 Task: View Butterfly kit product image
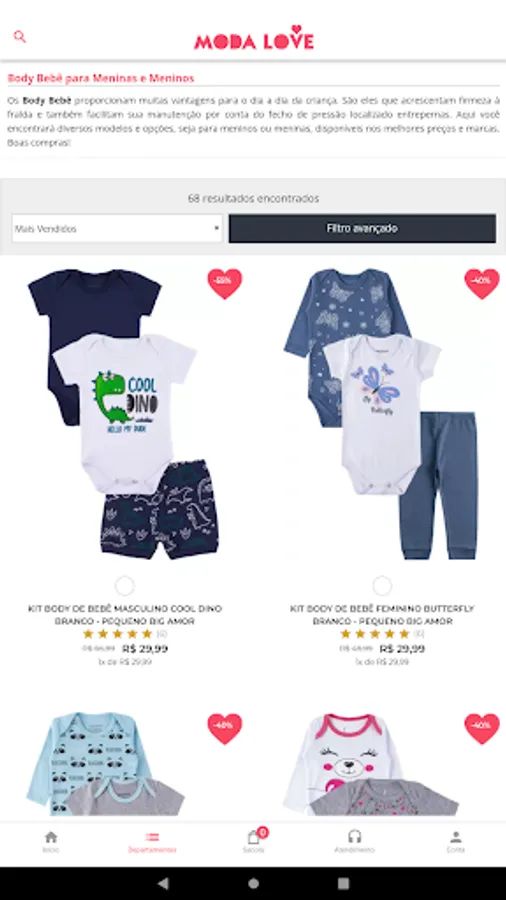coord(381,413)
